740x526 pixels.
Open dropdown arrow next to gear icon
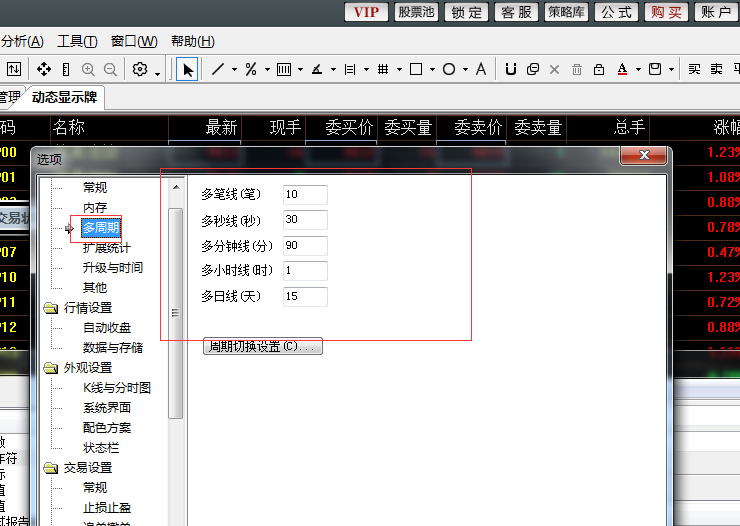click(157, 73)
